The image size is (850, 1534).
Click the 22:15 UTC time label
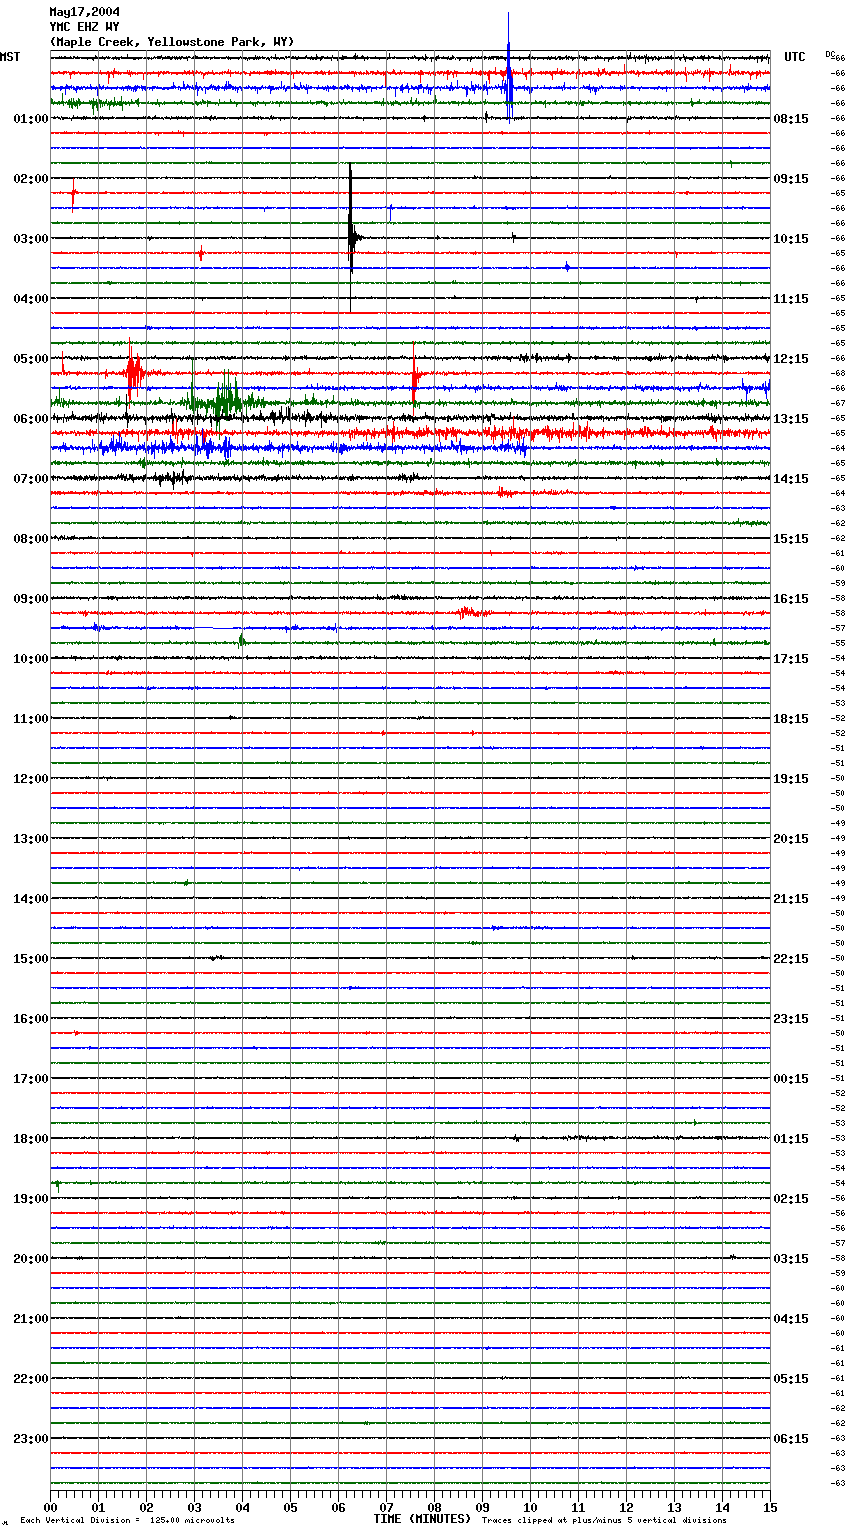(791, 959)
